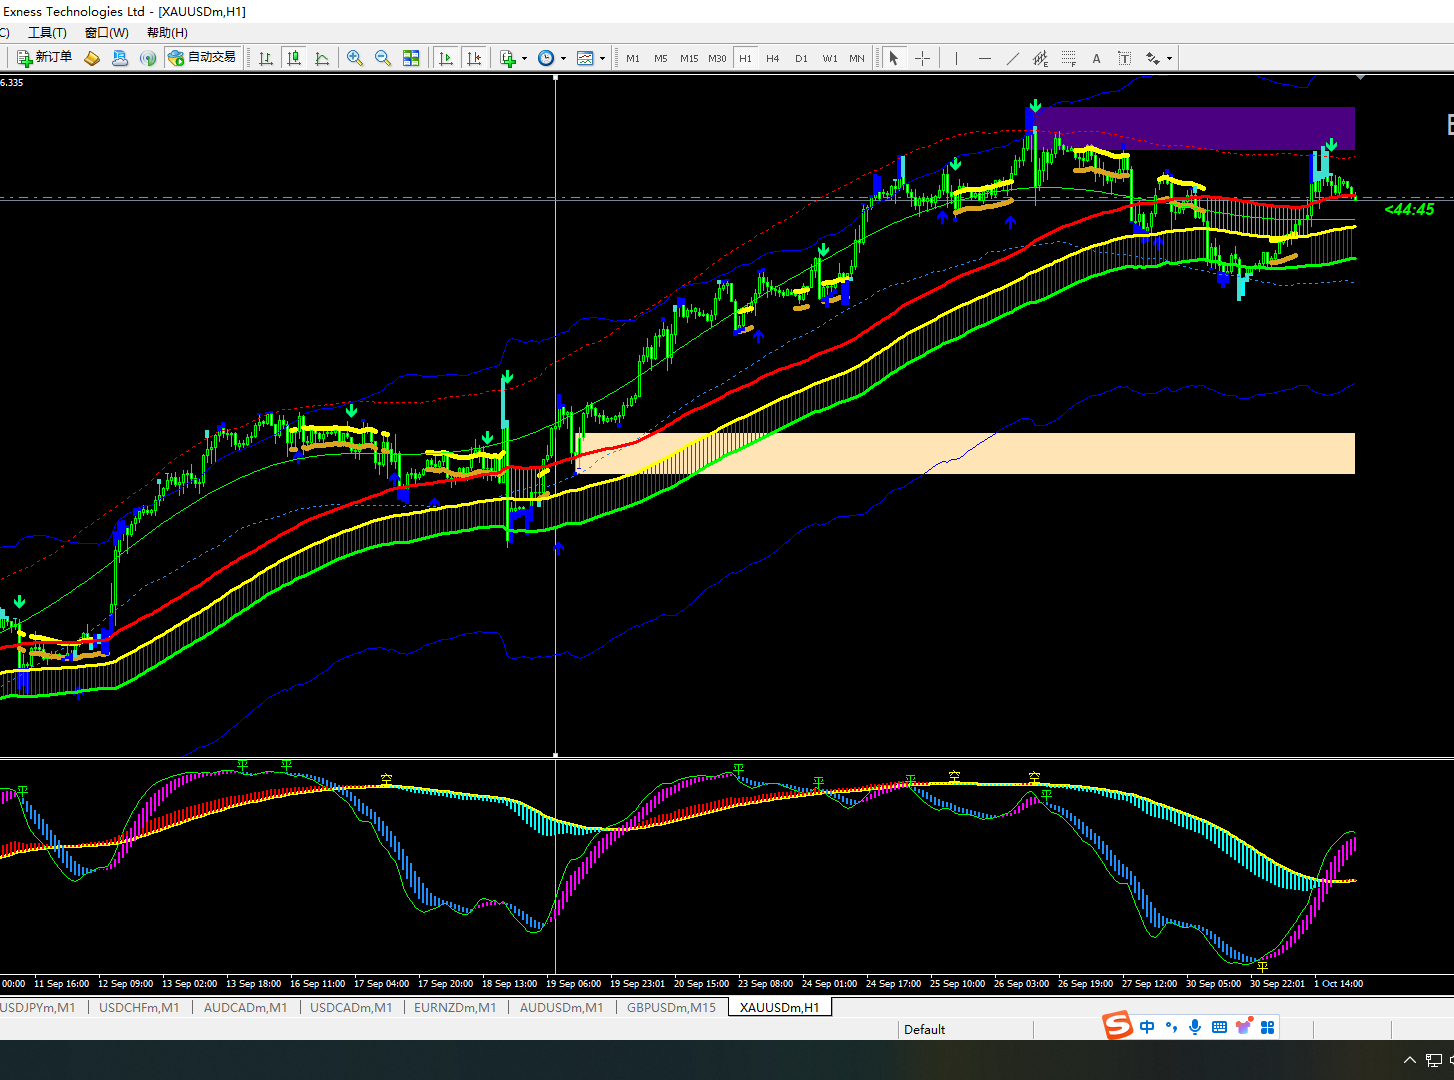
Task: Open the Sogou skin shirt icon
Action: click(x=1244, y=1027)
